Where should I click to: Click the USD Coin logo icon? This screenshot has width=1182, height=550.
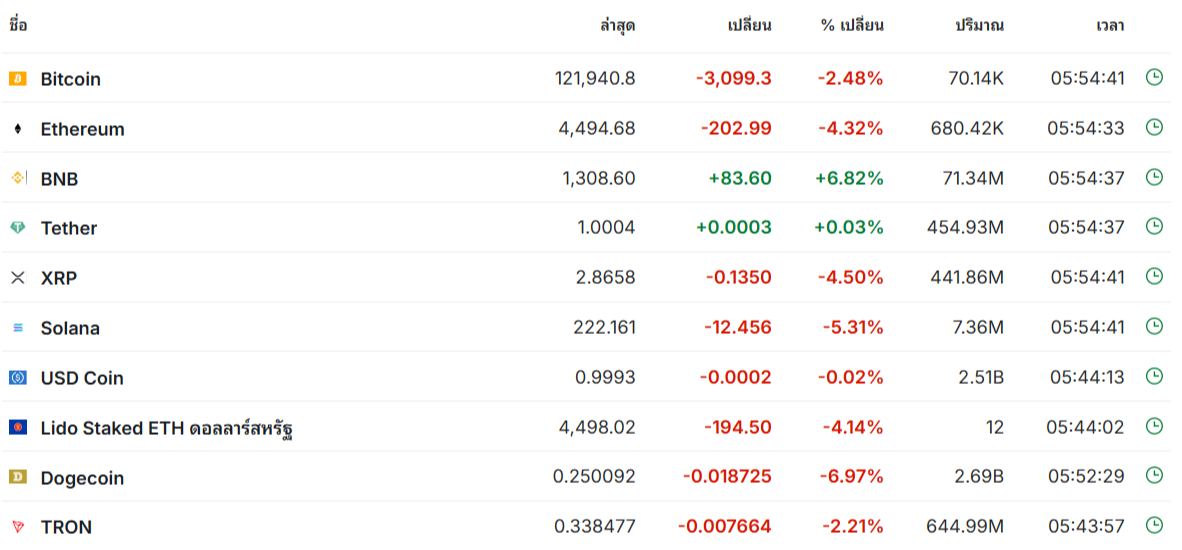click(x=17, y=377)
